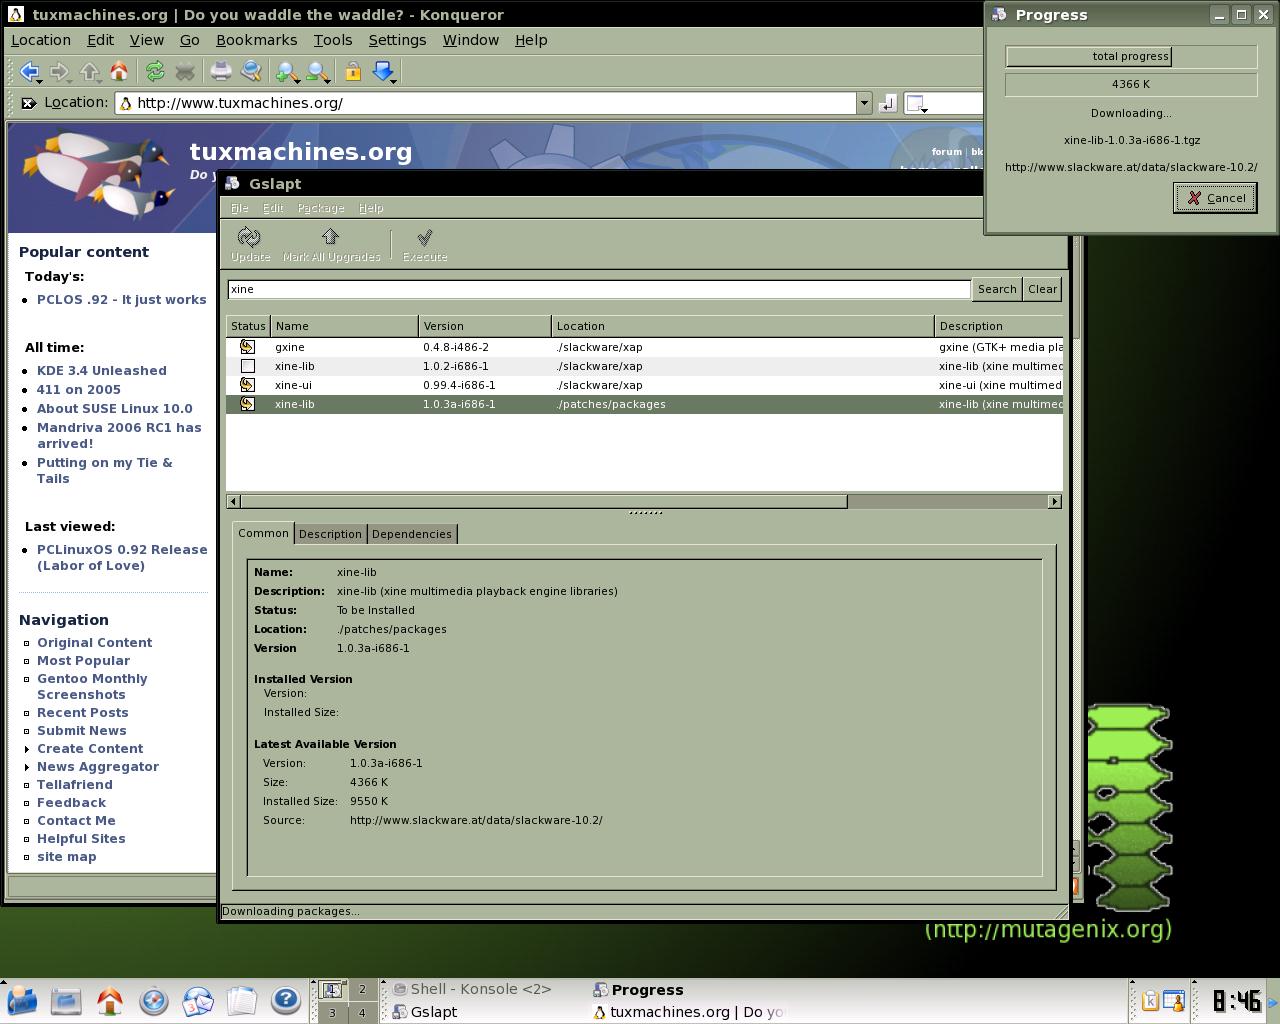1280x1024 pixels.
Task: Click the Gslapt package search field
Action: 599,289
